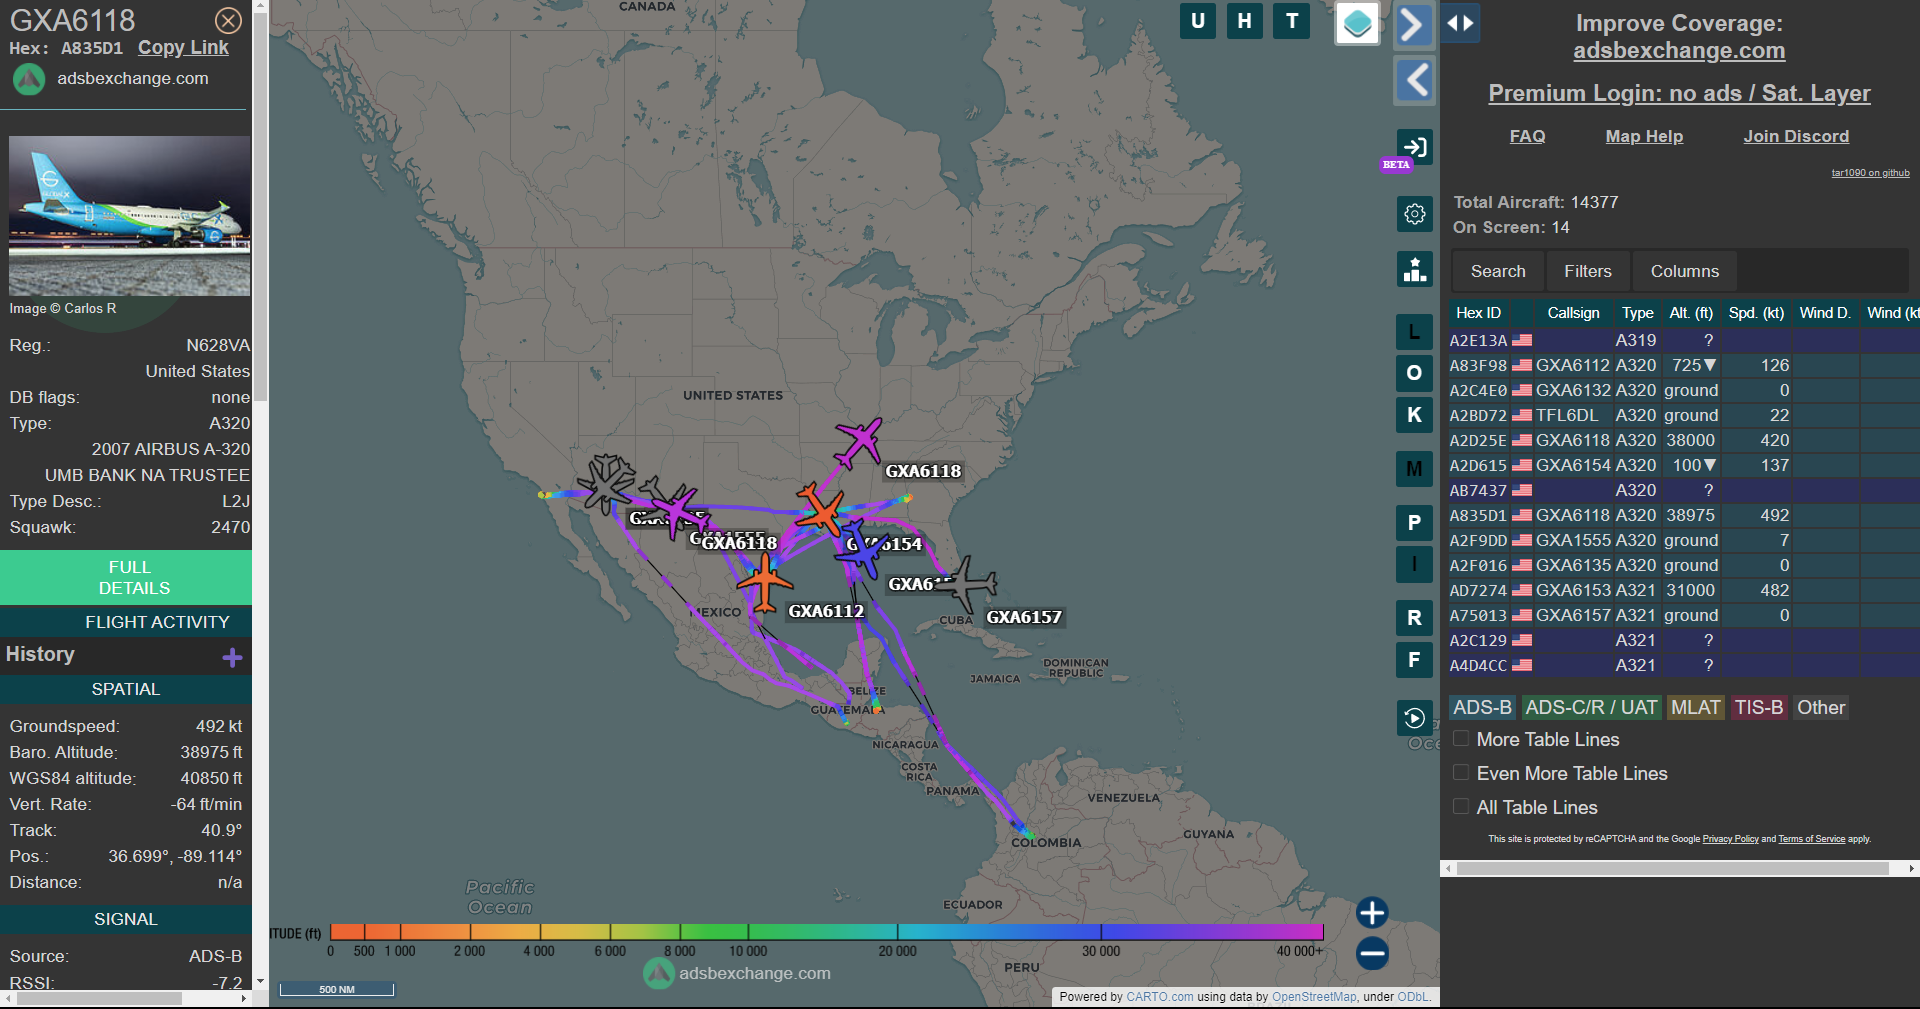Click the orange GXA6112 aircraft on map
Image resolution: width=1920 pixels, height=1009 pixels.
coord(766,583)
